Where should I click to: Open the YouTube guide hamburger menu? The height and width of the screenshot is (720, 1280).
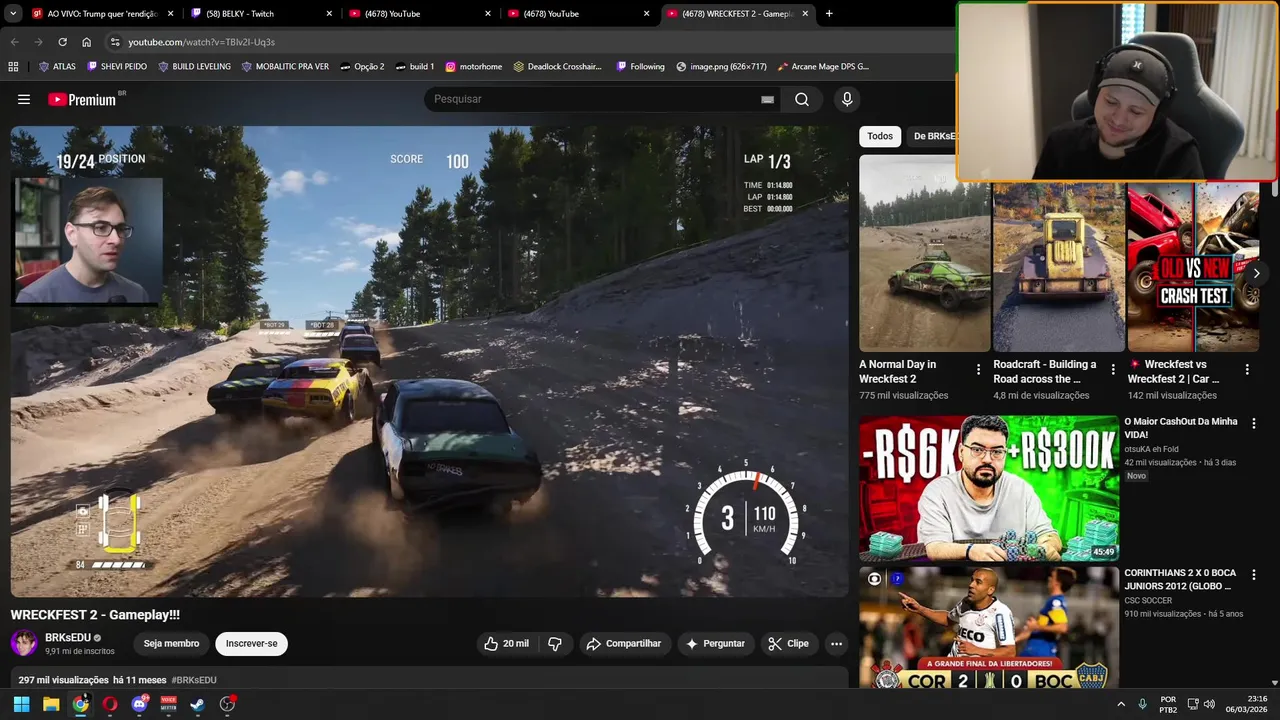point(24,99)
